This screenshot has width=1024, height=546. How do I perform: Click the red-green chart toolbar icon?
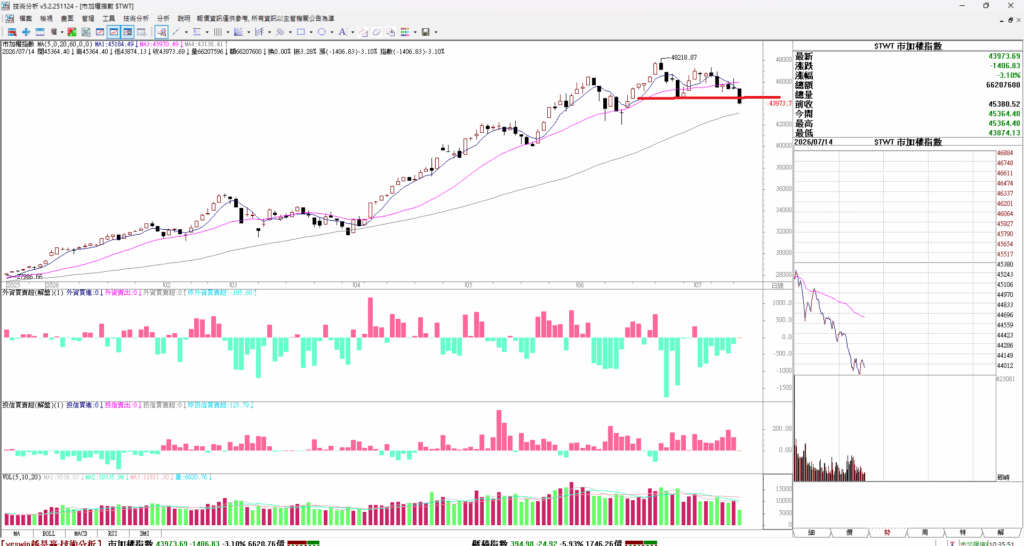pos(72,31)
